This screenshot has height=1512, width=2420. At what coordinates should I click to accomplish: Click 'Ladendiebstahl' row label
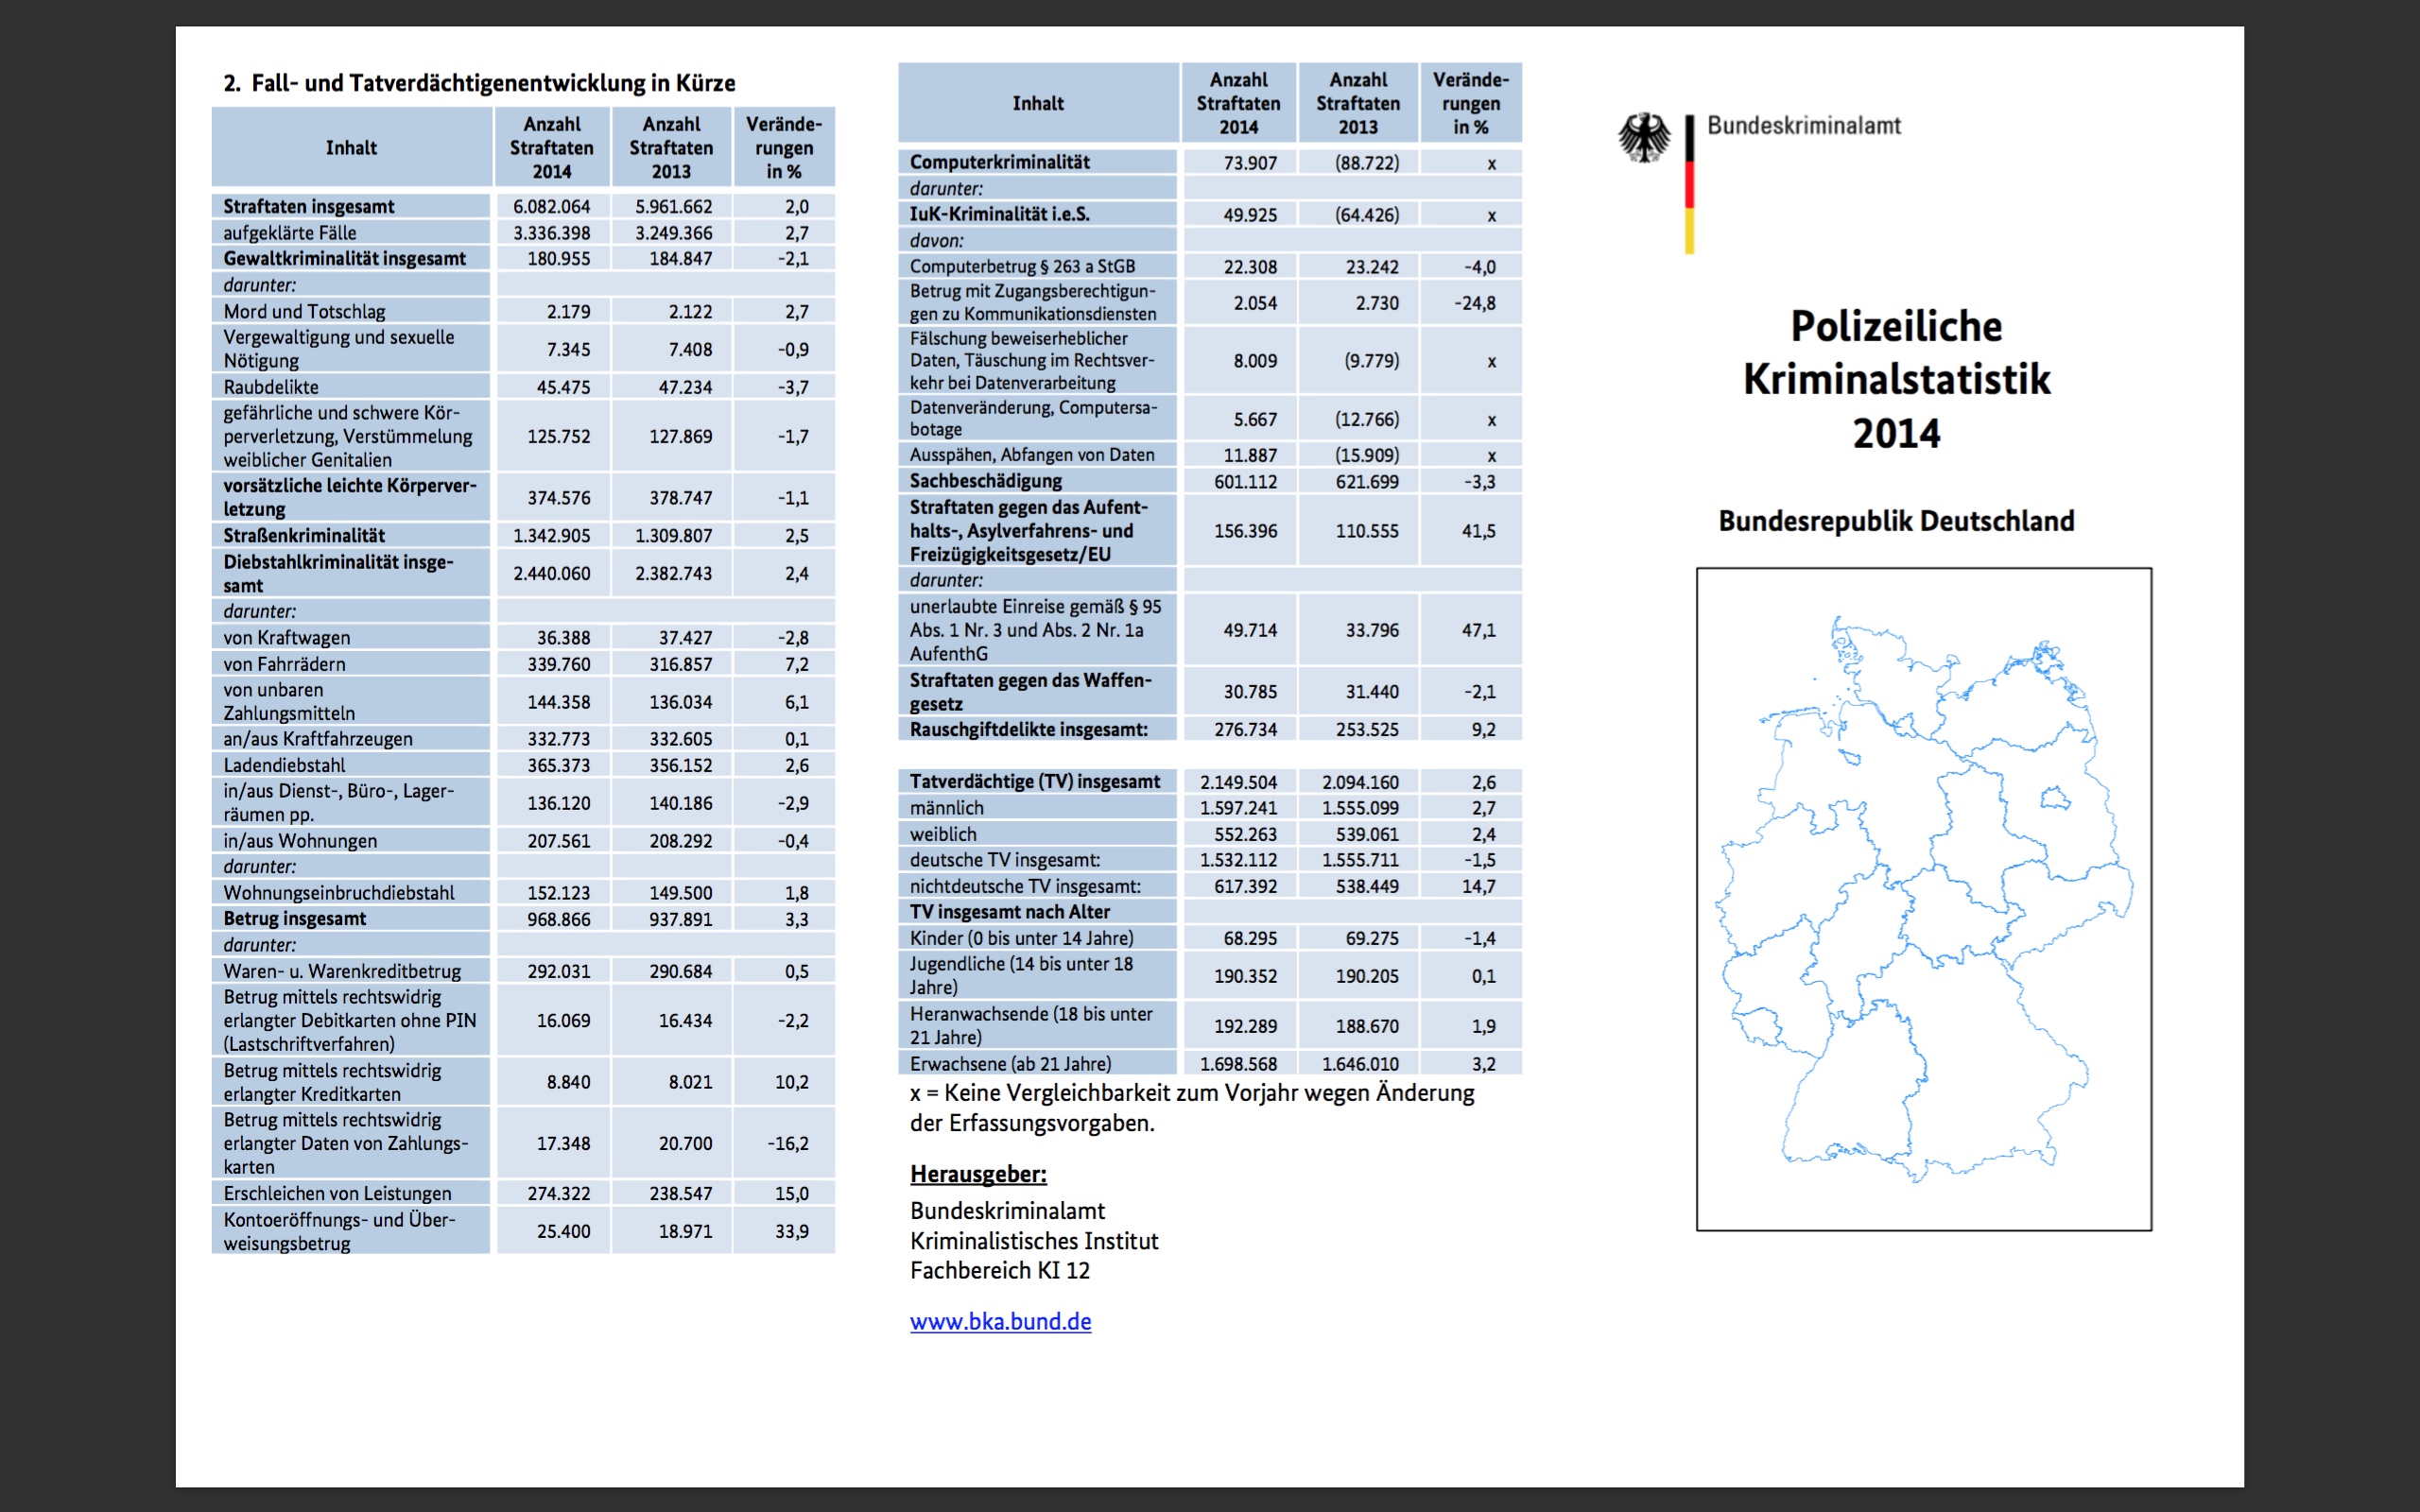[x=284, y=765]
